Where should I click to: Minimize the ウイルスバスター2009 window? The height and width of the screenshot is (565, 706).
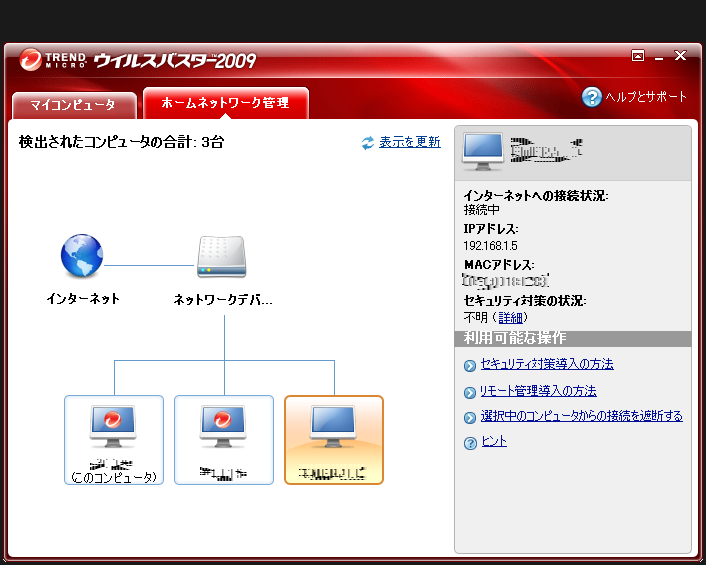(x=659, y=57)
